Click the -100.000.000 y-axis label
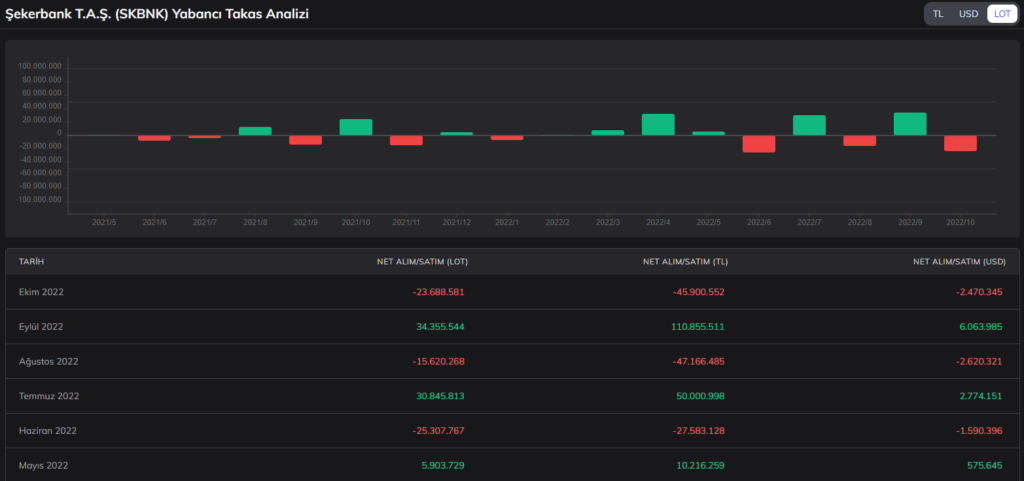The height and width of the screenshot is (481, 1024). coord(39,200)
